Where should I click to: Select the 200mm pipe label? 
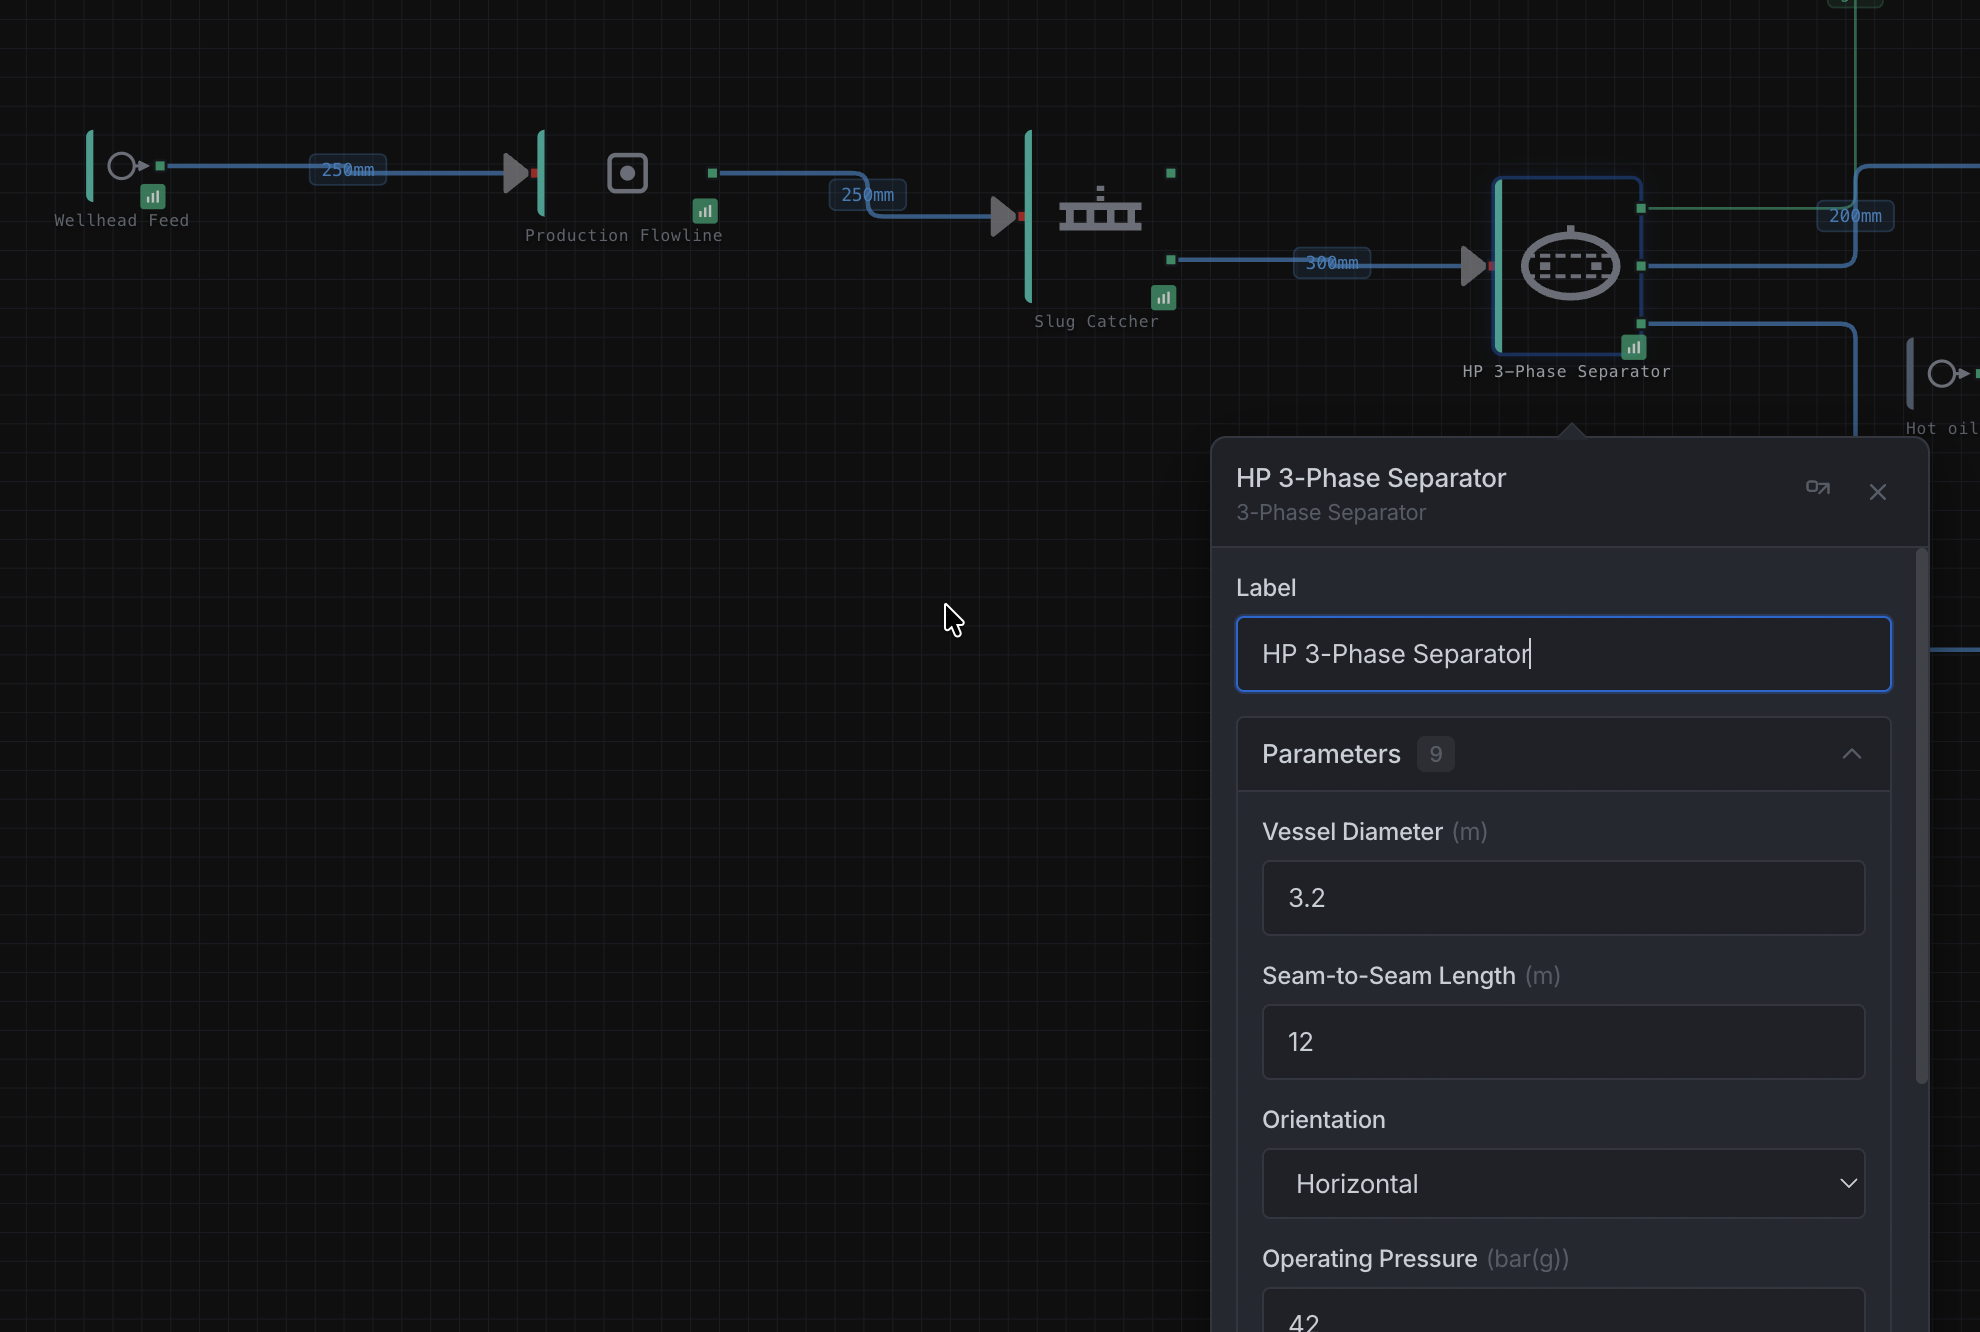1855,216
